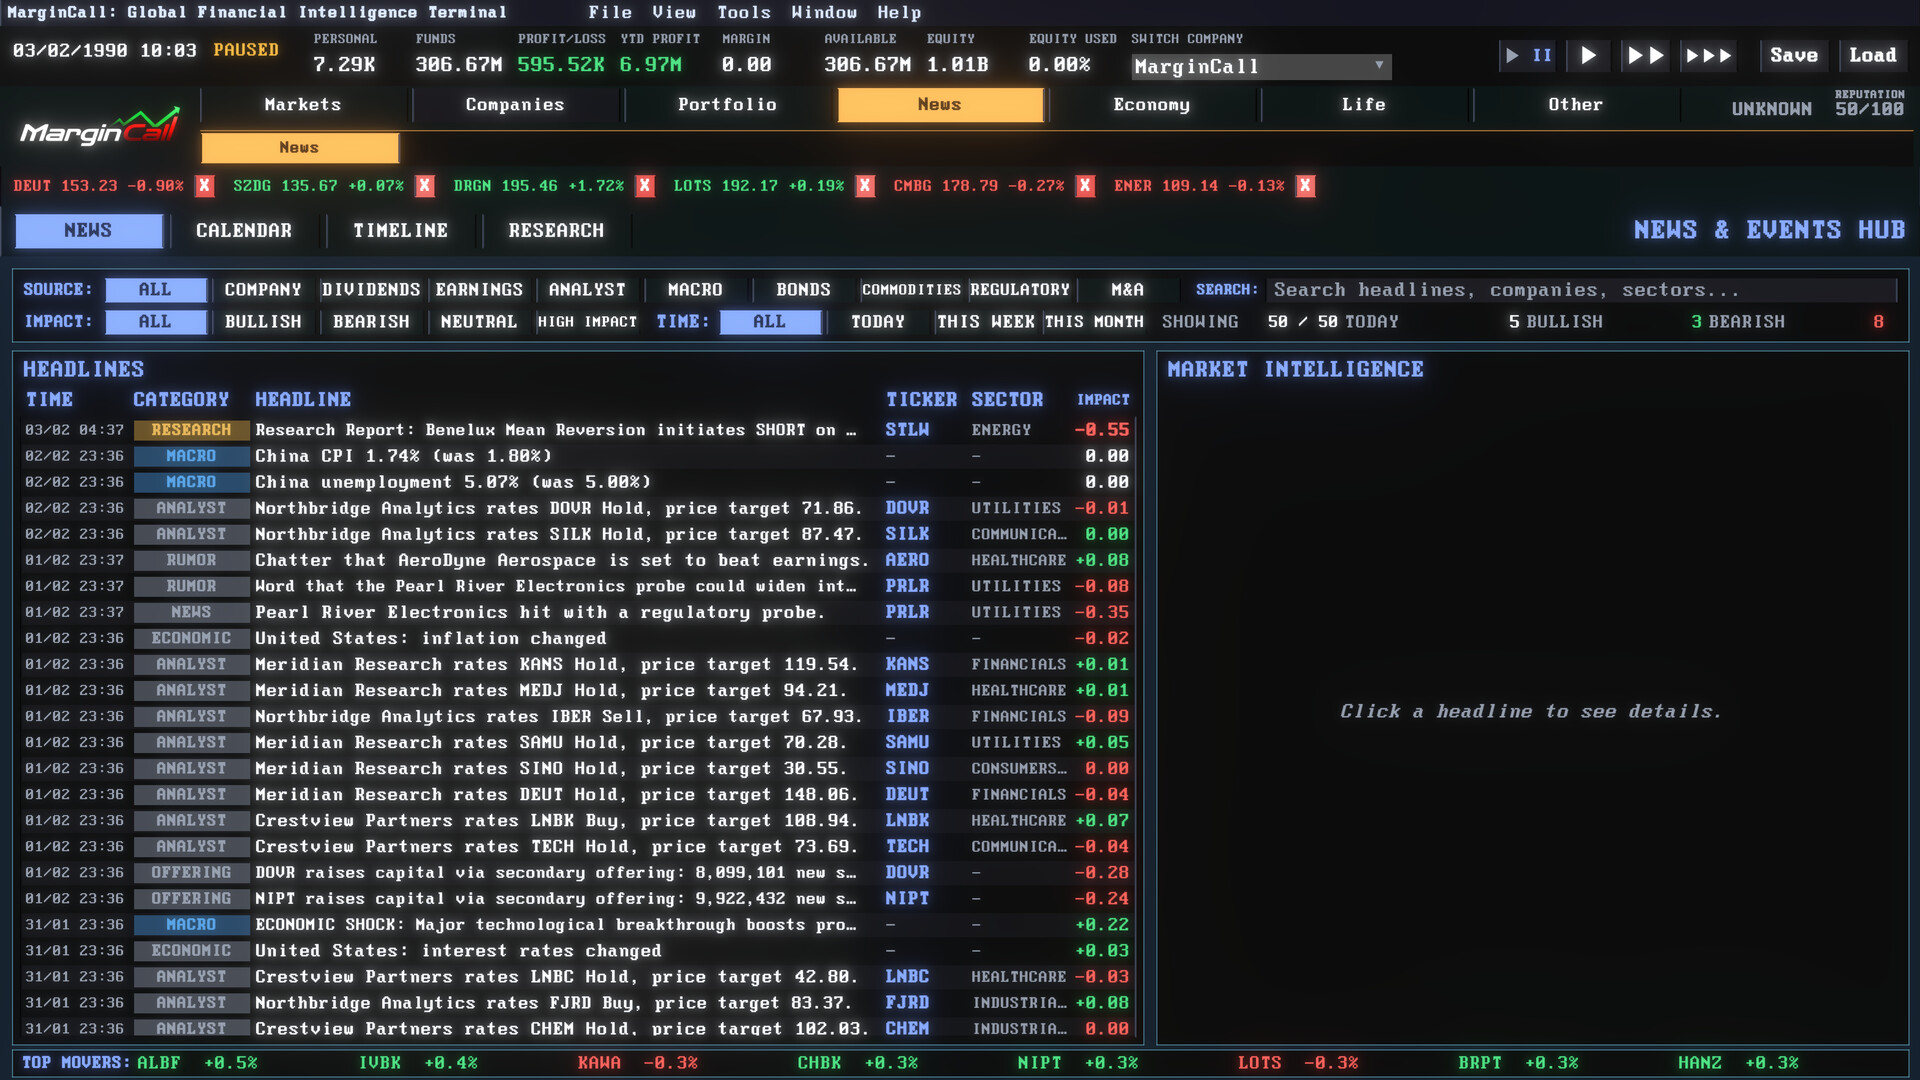Click the FJRD ticker link

(907, 1002)
